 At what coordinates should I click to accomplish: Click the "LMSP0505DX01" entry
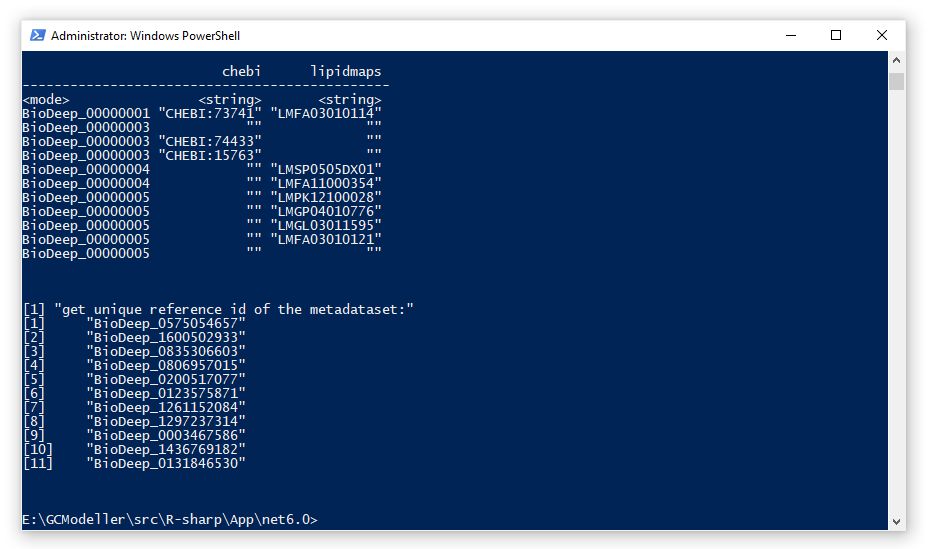326,169
